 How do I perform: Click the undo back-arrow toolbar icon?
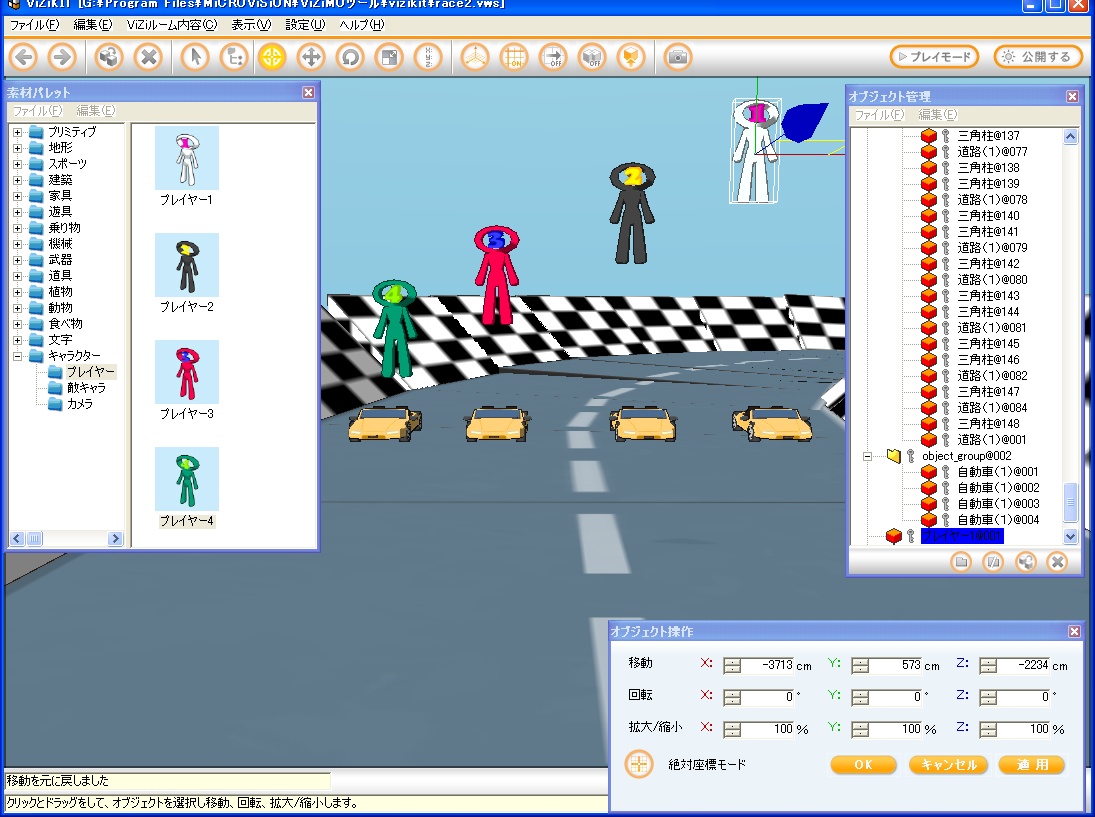point(24,57)
